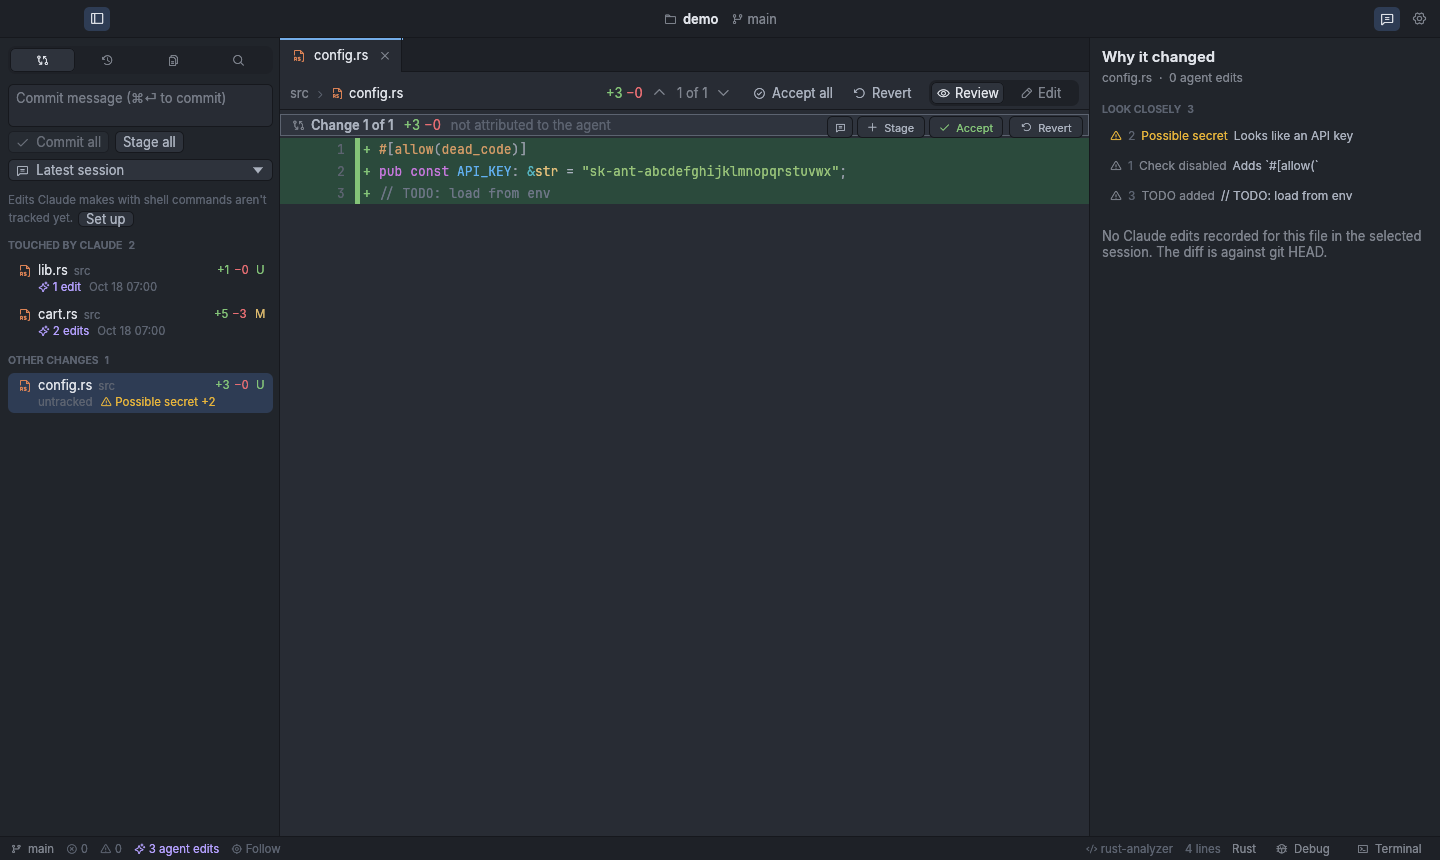Open the main branch selector in title bar
The width and height of the screenshot is (1440, 860).
754,19
